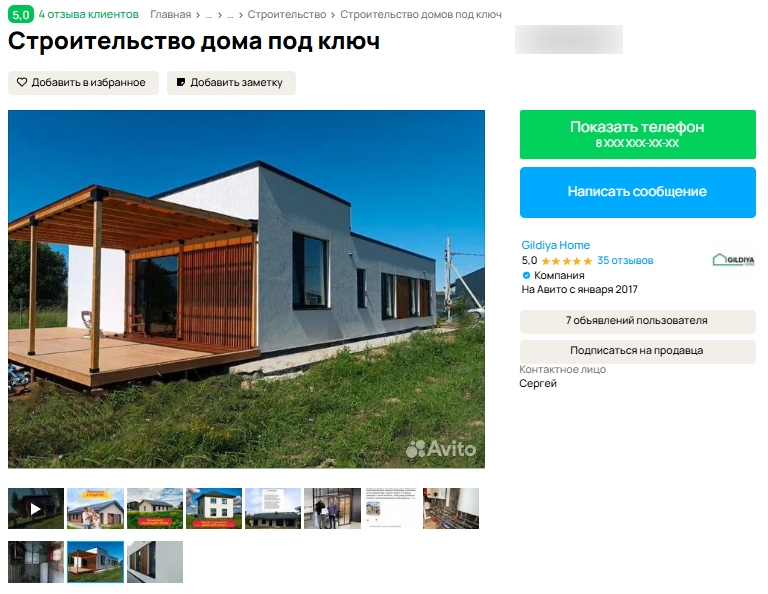Click Показать телефон button
The image size is (768, 594).
tap(638, 134)
